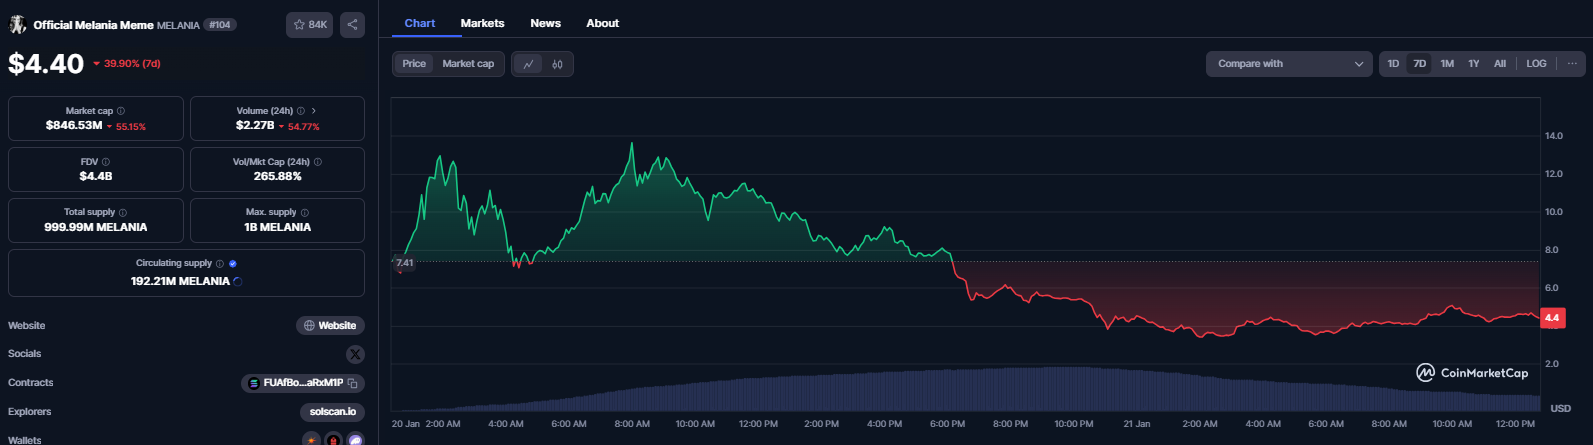Open the Chart tab

420,23
